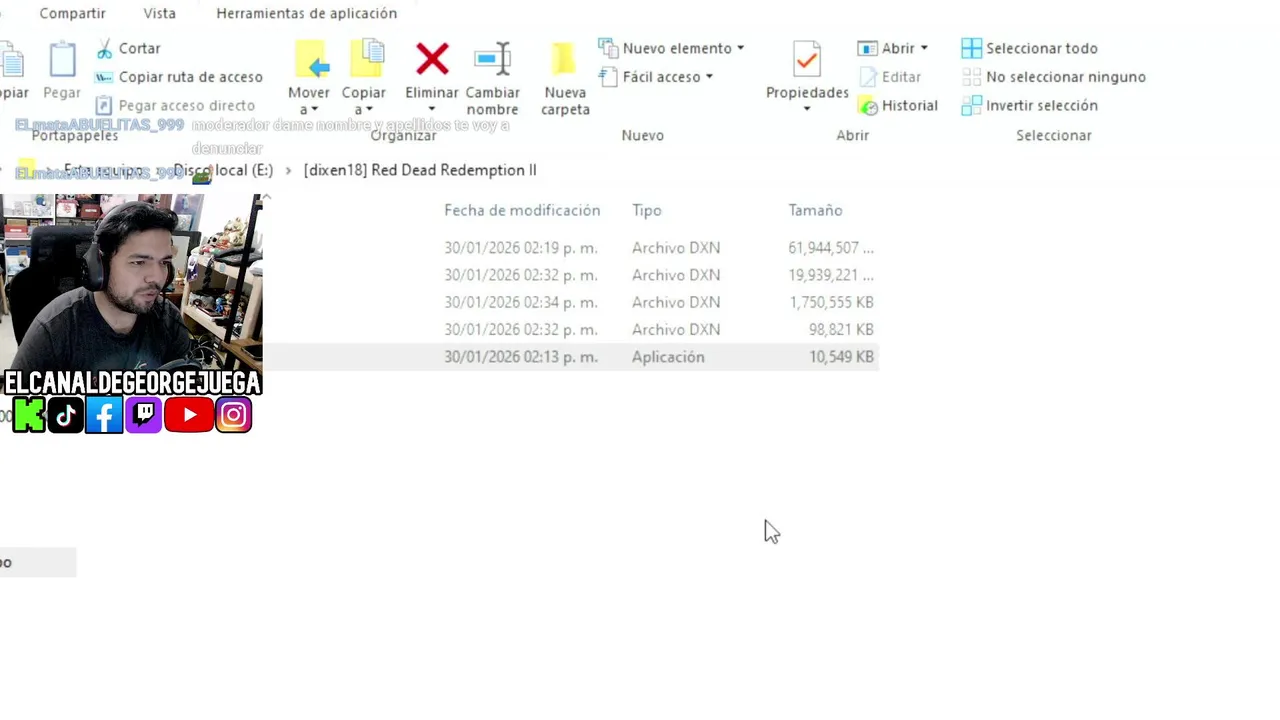Viewport: 1280px width, 720px height.
Task: Click No seleccionar ninguno
Action: 1053,77
